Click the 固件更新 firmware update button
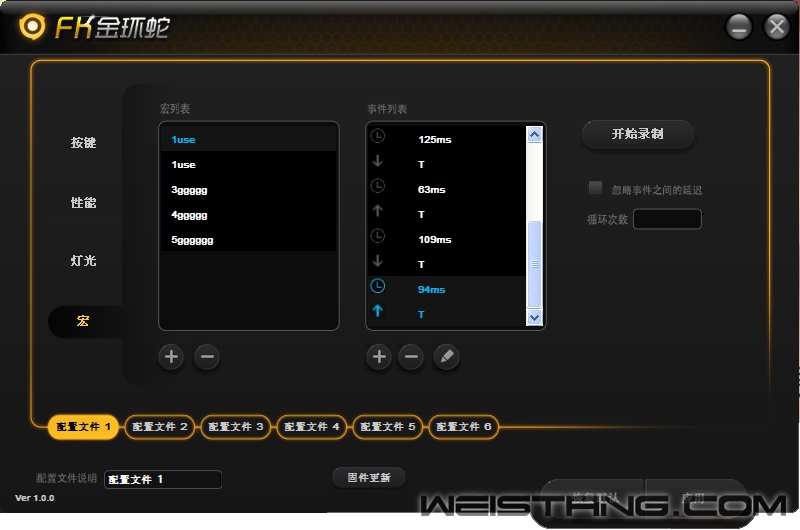This screenshot has width=800, height=530. [x=369, y=477]
